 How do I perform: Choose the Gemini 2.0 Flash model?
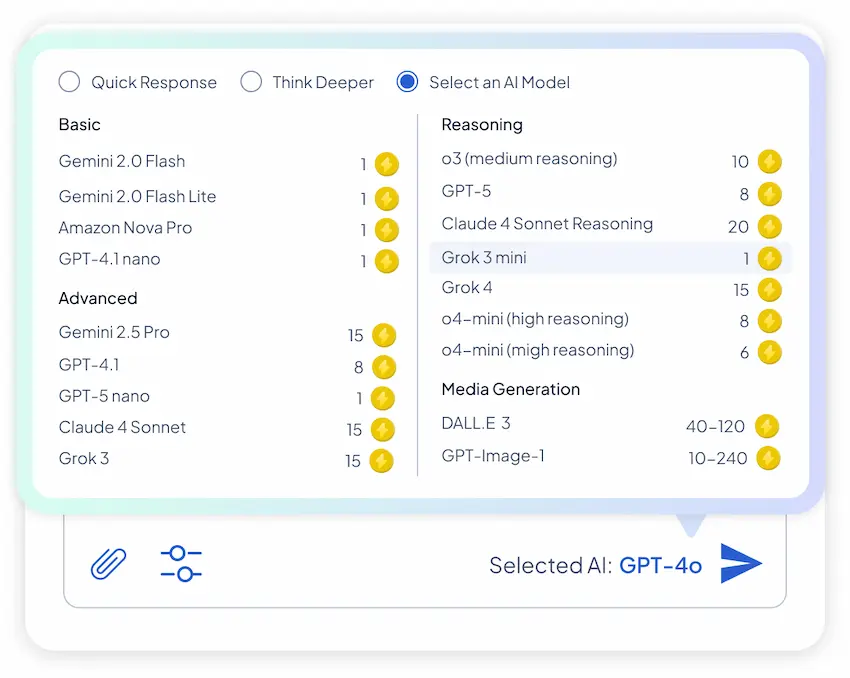click(x=122, y=162)
